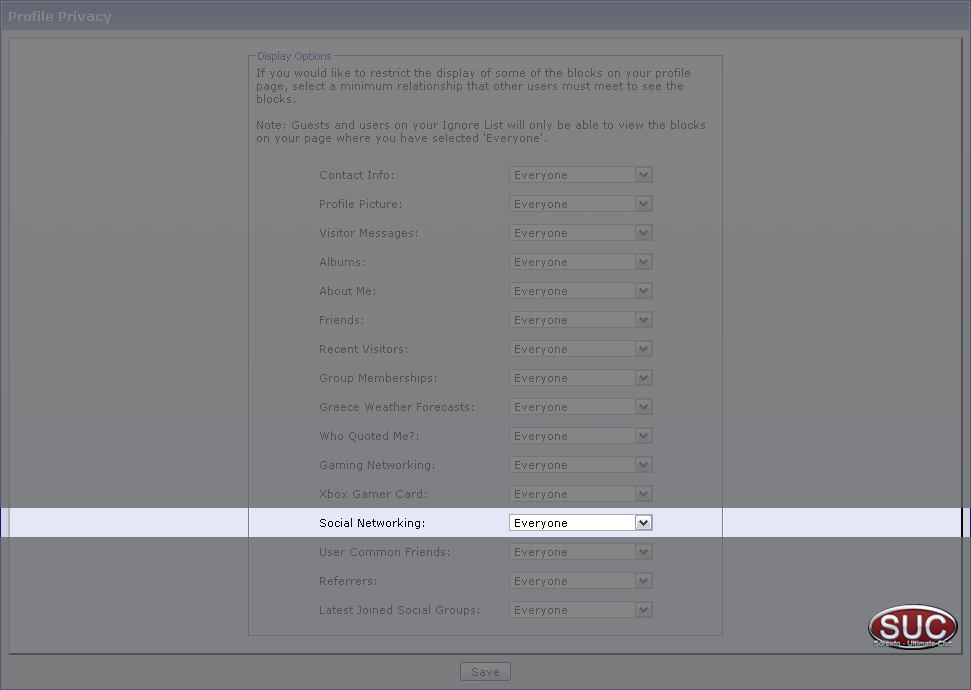Click the SUC club logo

point(913,627)
